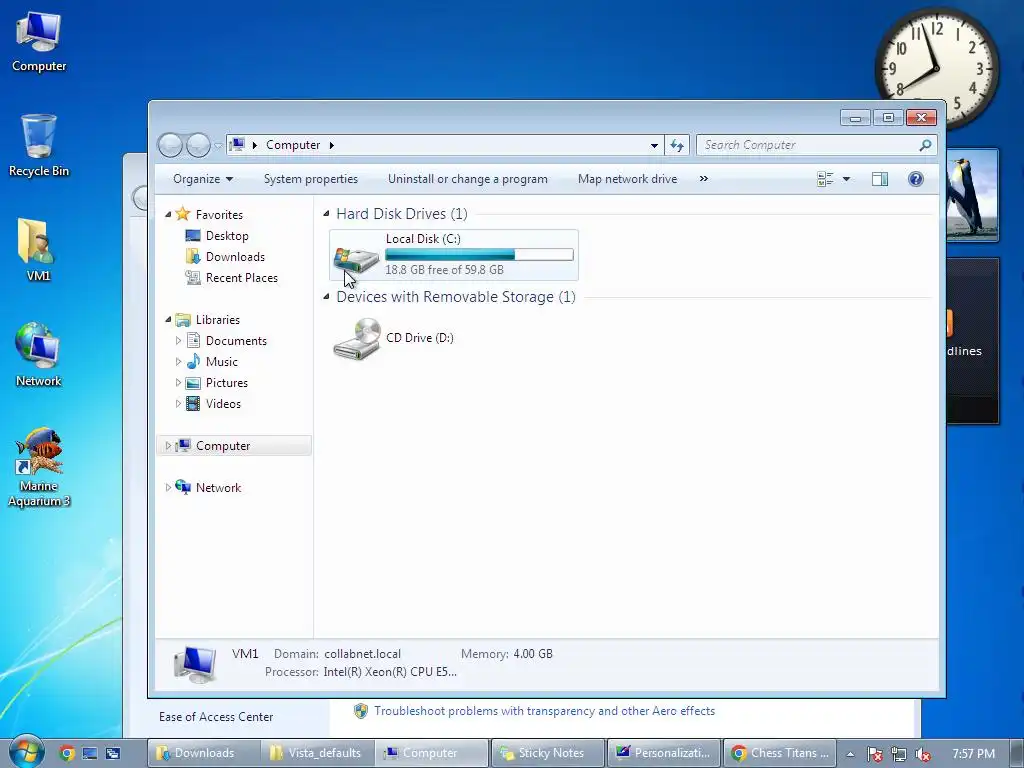Click the arrow after Computer breadcrumb

[x=332, y=145]
